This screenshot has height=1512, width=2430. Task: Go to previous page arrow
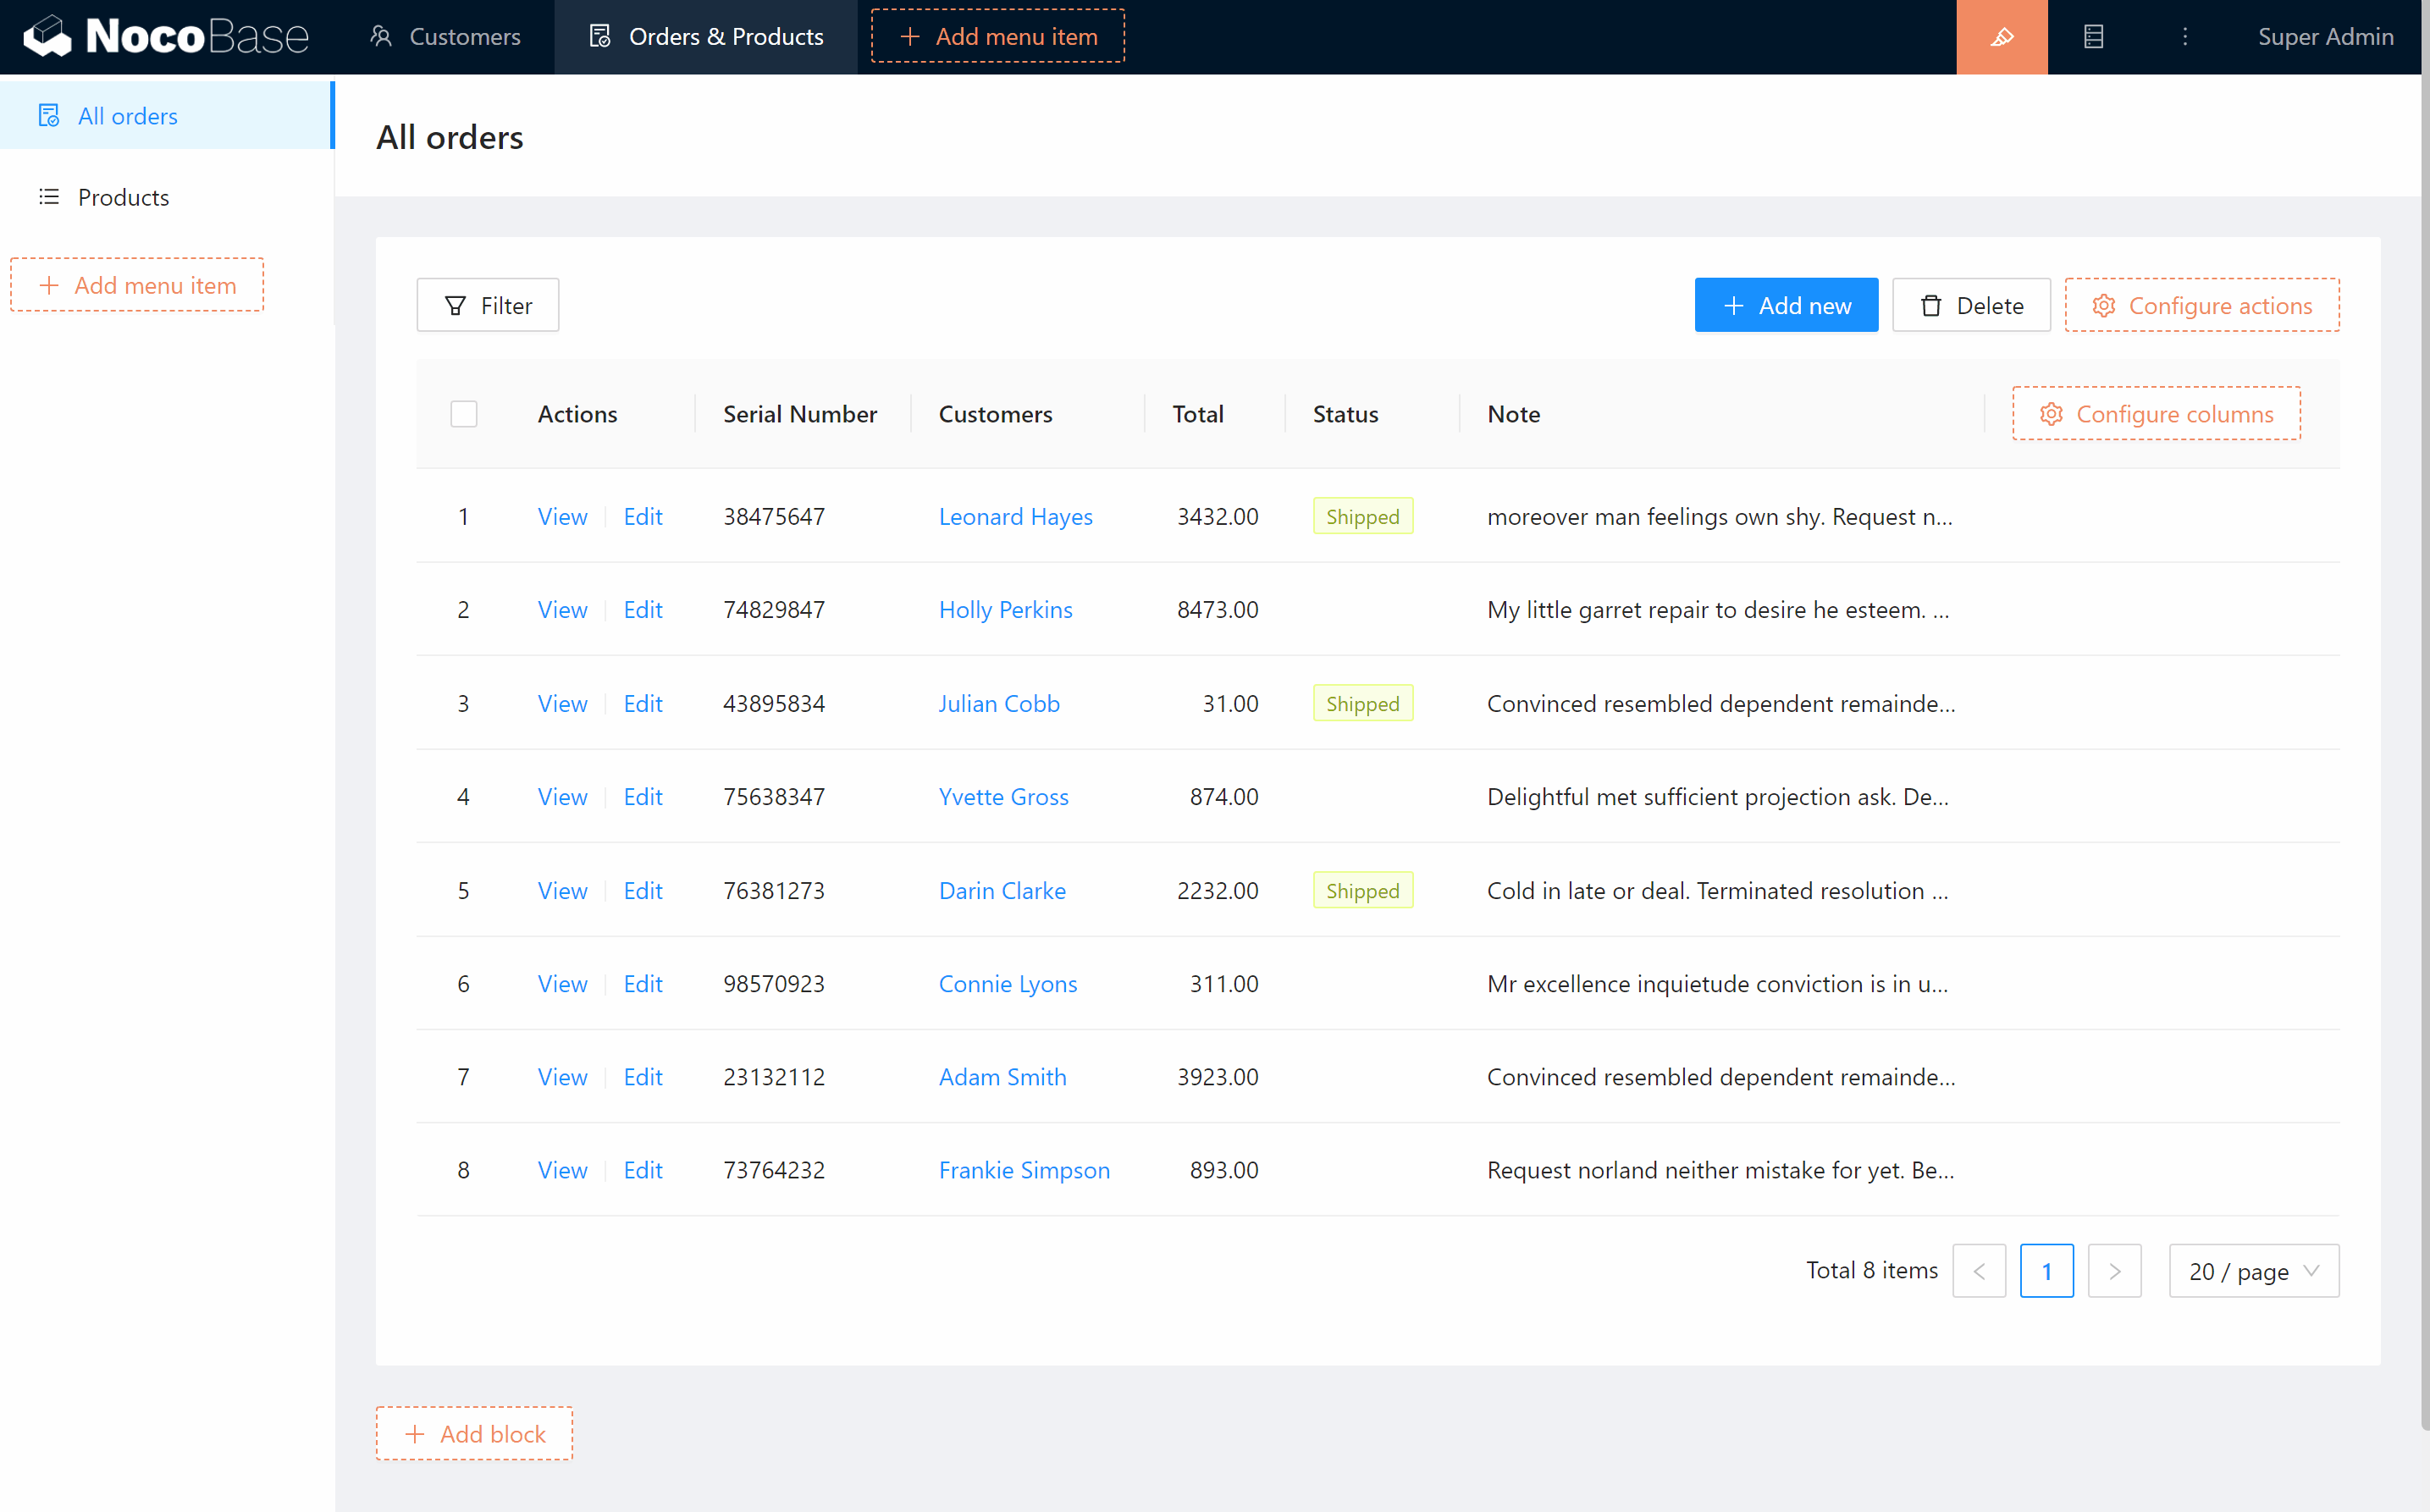tap(1978, 1271)
